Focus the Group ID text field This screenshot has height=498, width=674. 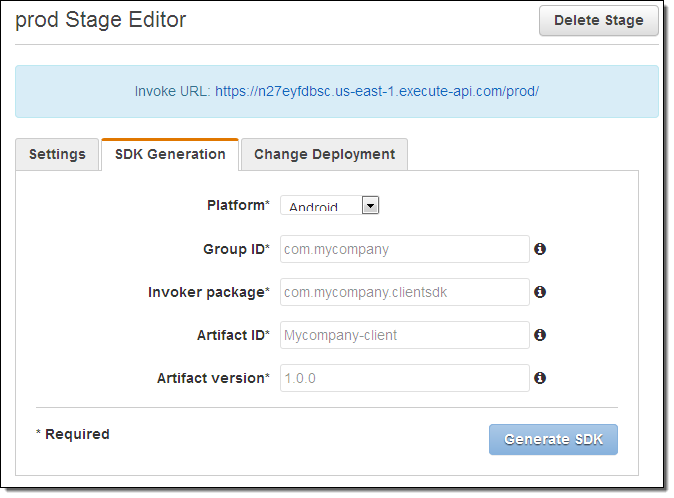click(x=404, y=249)
